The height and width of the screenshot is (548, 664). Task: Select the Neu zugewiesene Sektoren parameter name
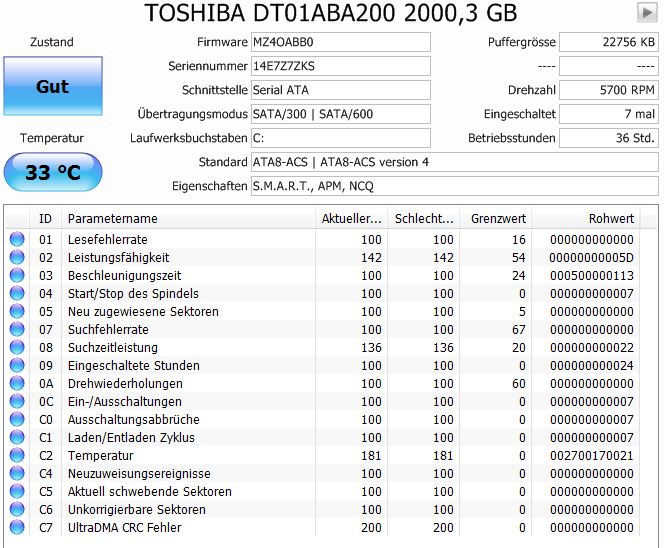(x=143, y=312)
